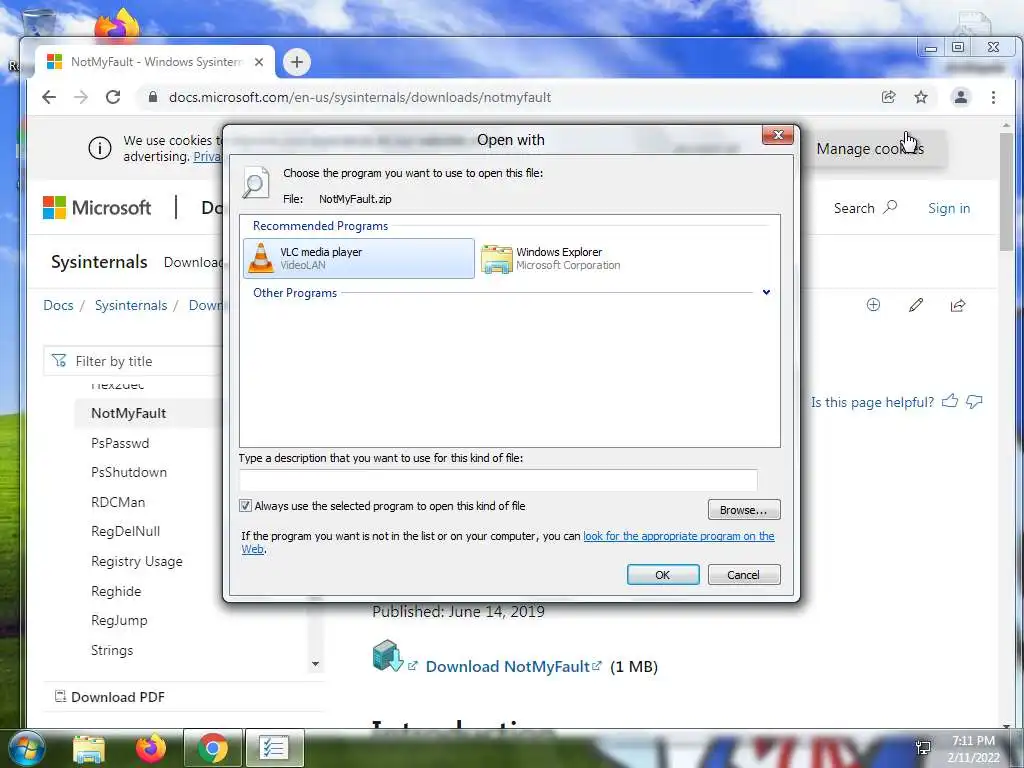Screen dimensions: 1024x768
Task: Share this page icon in address bar
Action: click(x=889, y=97)
